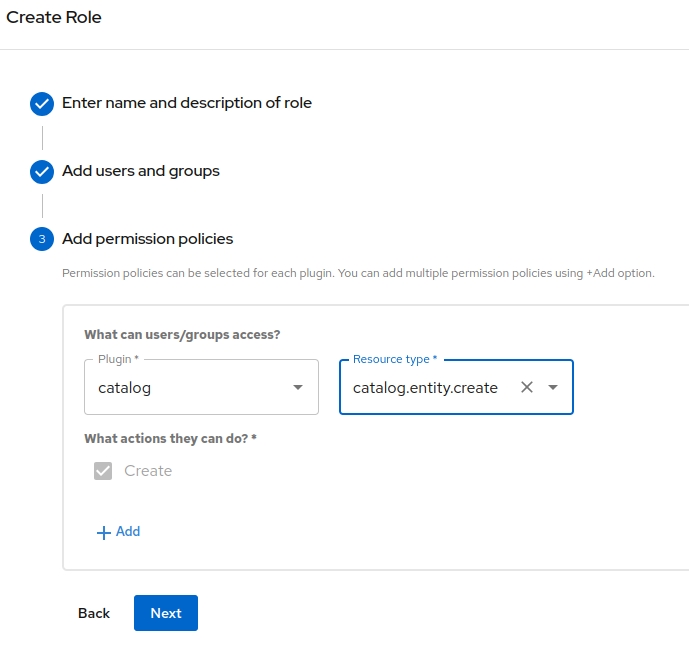Toggle the Create action checkbox
689x650 pixels.
(x=103, y=471)
